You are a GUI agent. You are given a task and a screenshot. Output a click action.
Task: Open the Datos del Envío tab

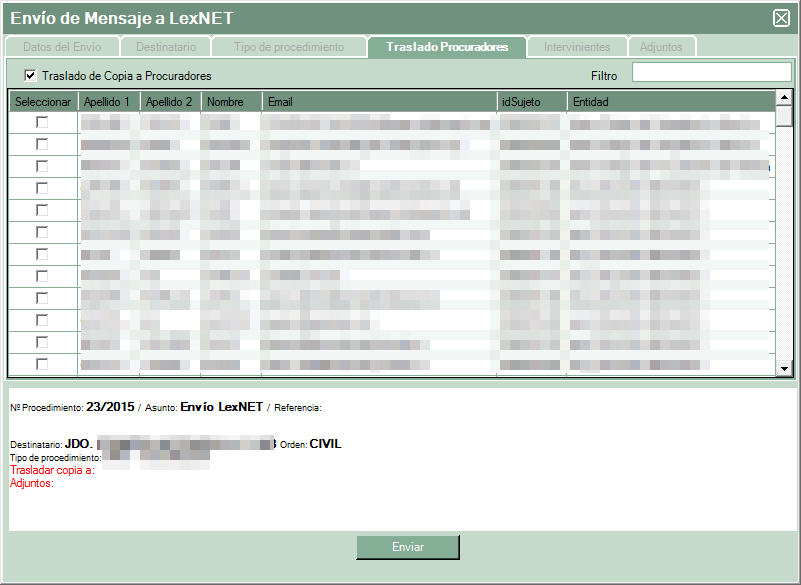pos(60,47)
